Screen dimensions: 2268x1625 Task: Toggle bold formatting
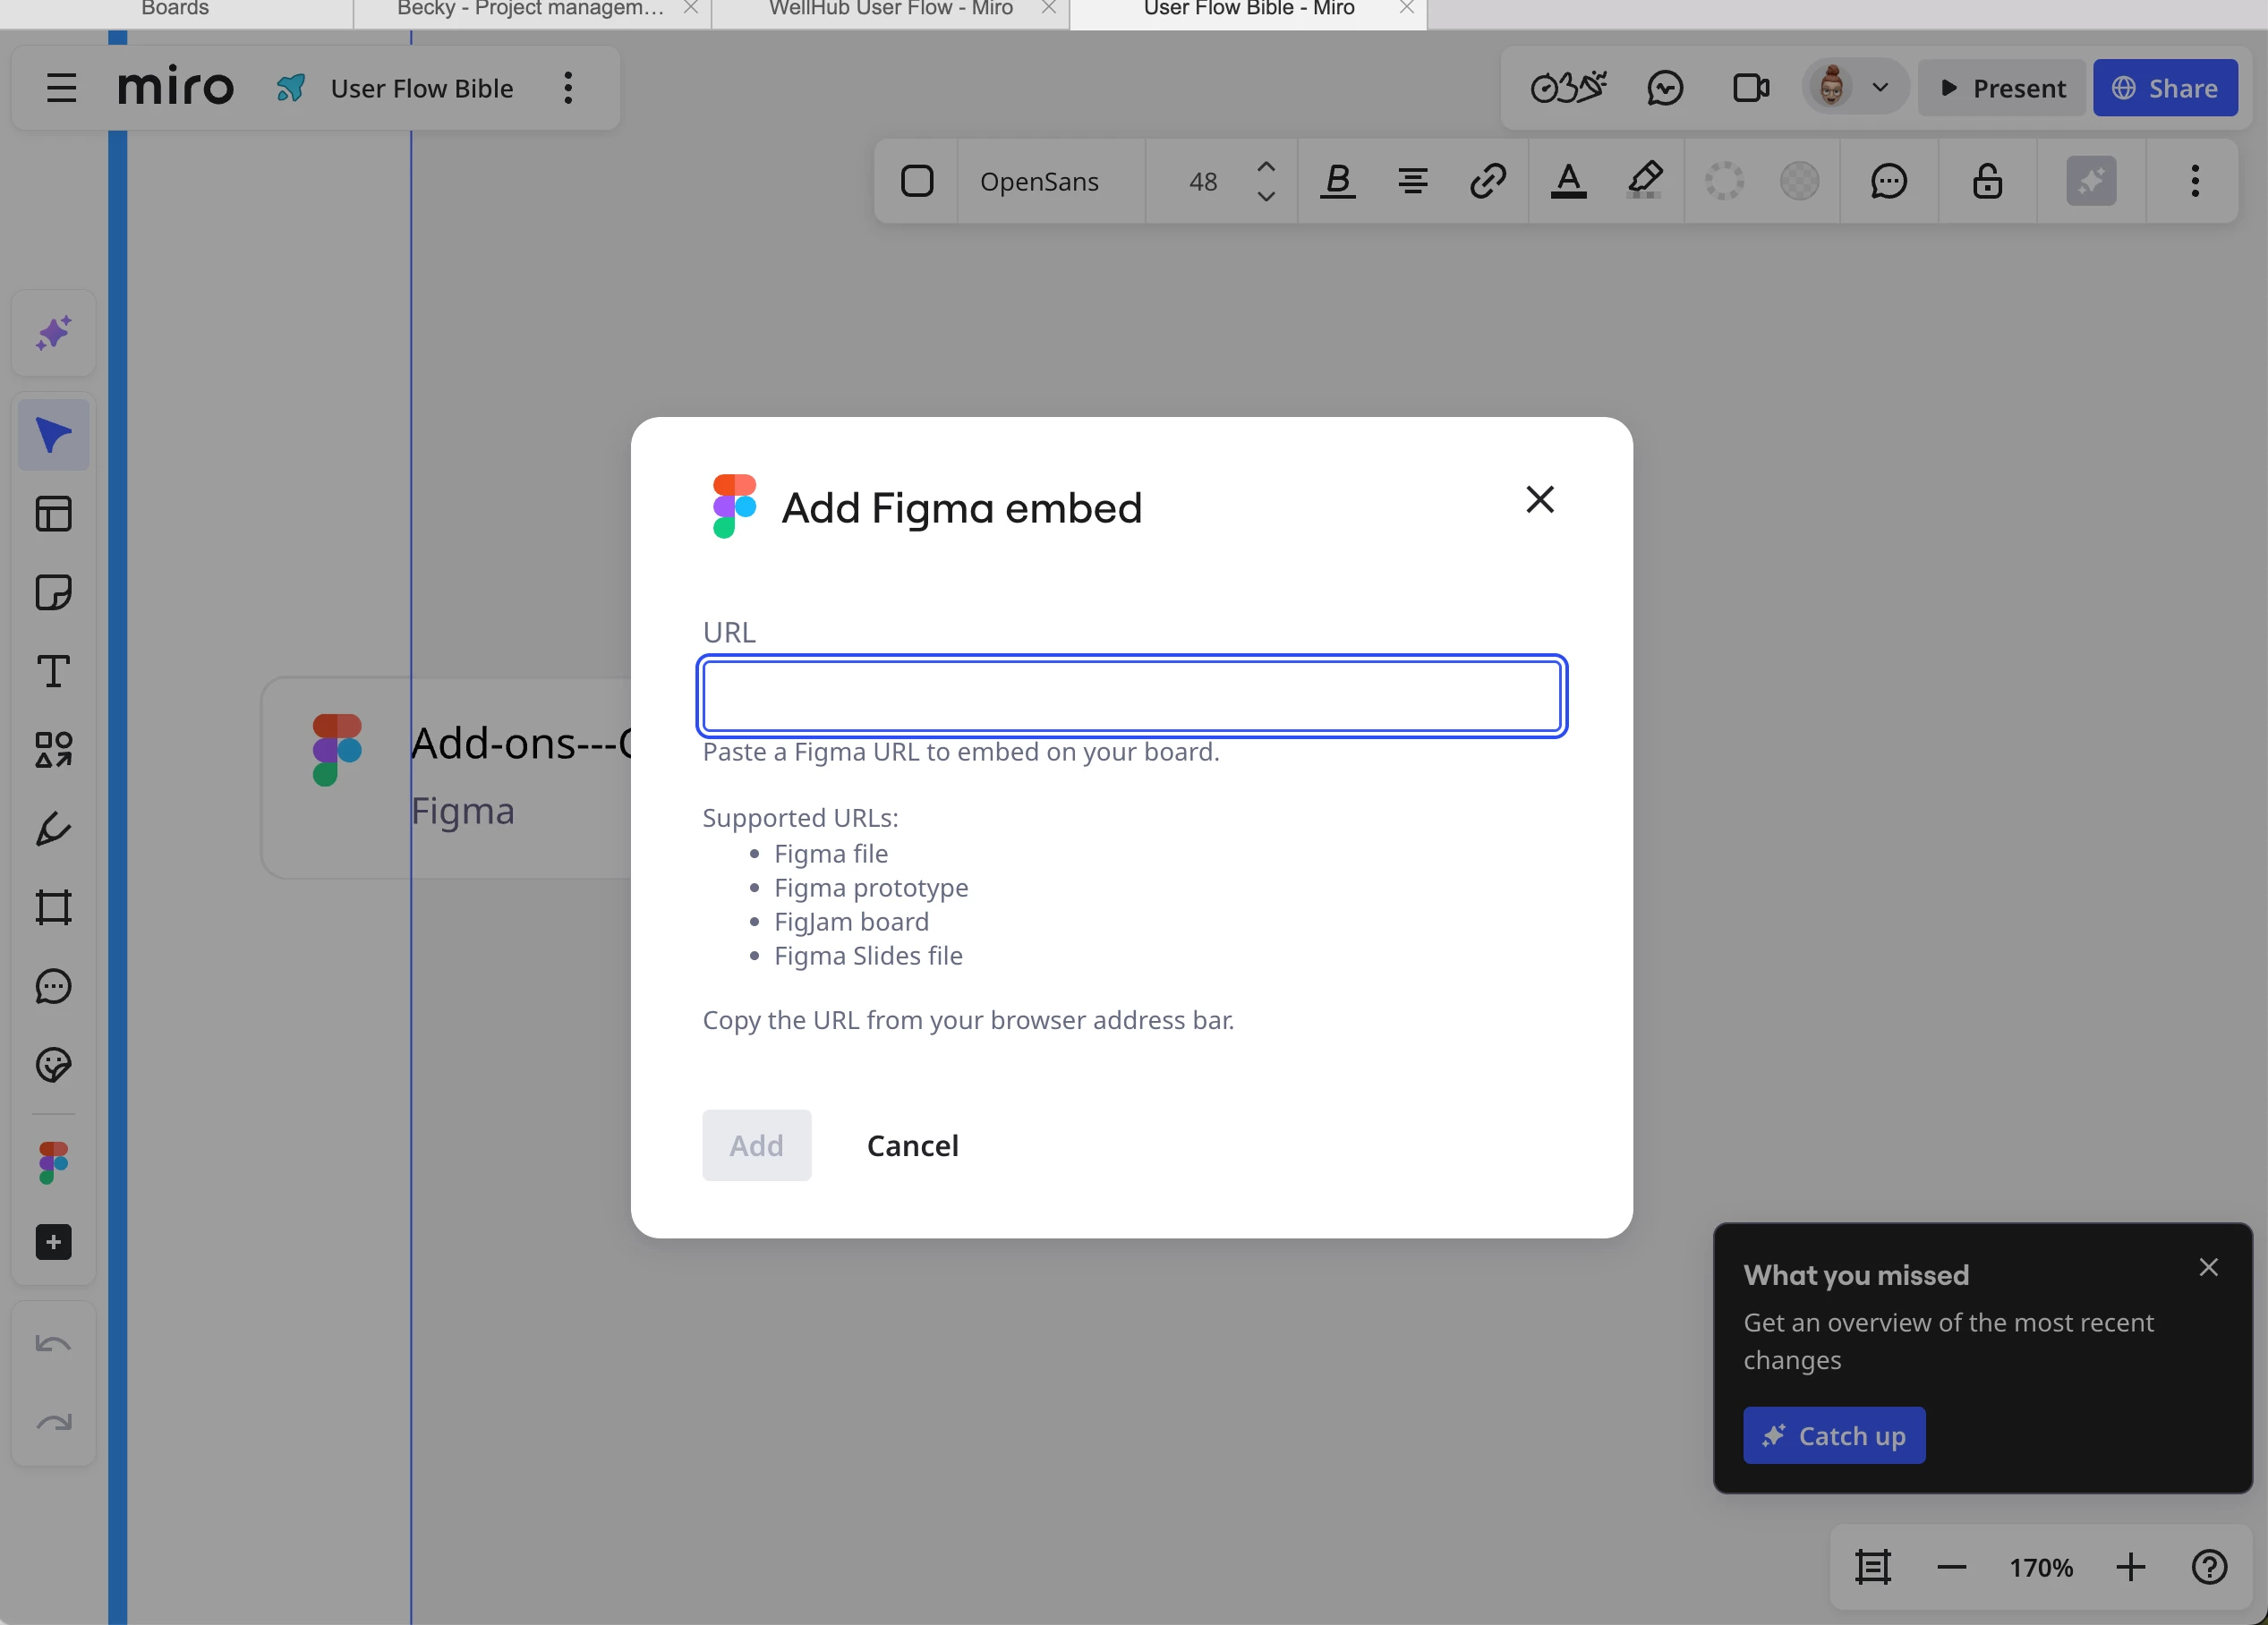point(1337,181)
